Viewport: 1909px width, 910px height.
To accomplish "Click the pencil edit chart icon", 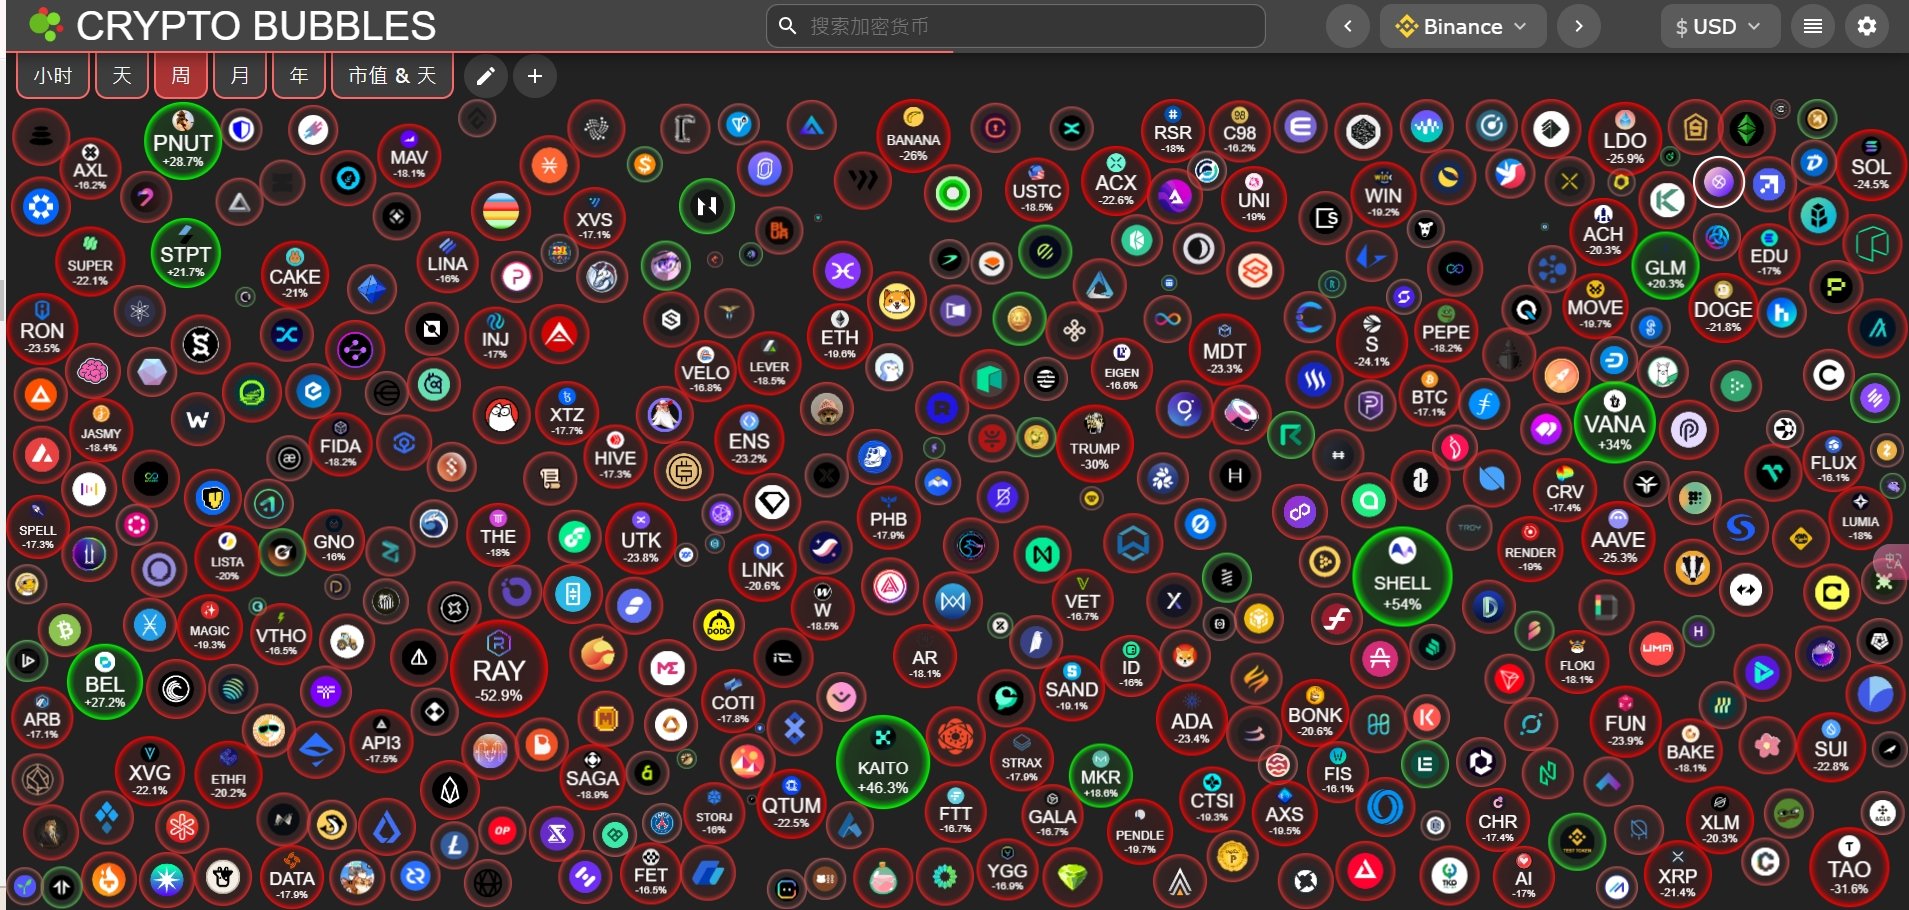I will (x=485, y=76).
